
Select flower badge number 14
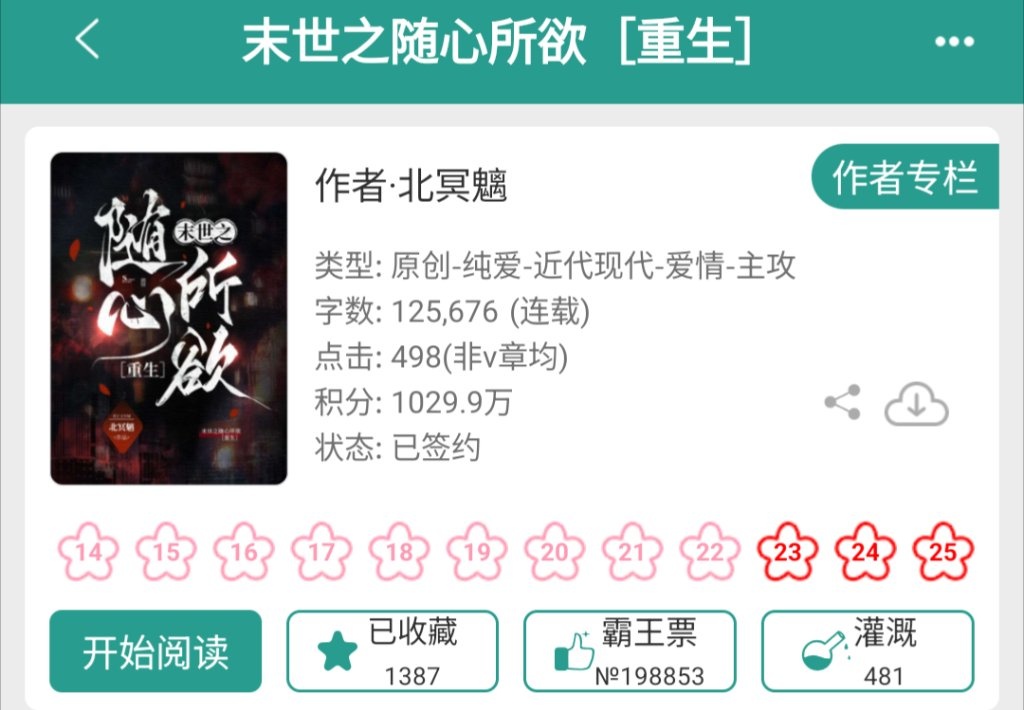coord(88,552)
